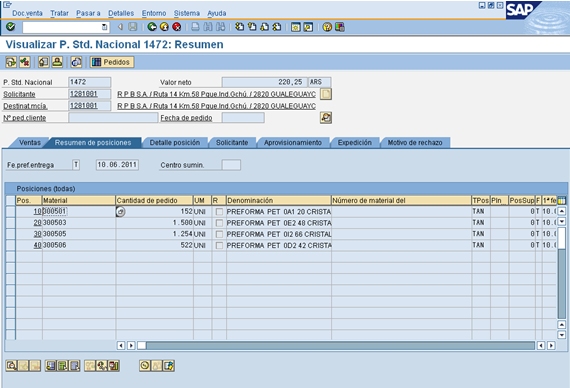The width and height of the screenshot is (570, 388).
Task: Select row selector for position 30
Action: (11, 234)
